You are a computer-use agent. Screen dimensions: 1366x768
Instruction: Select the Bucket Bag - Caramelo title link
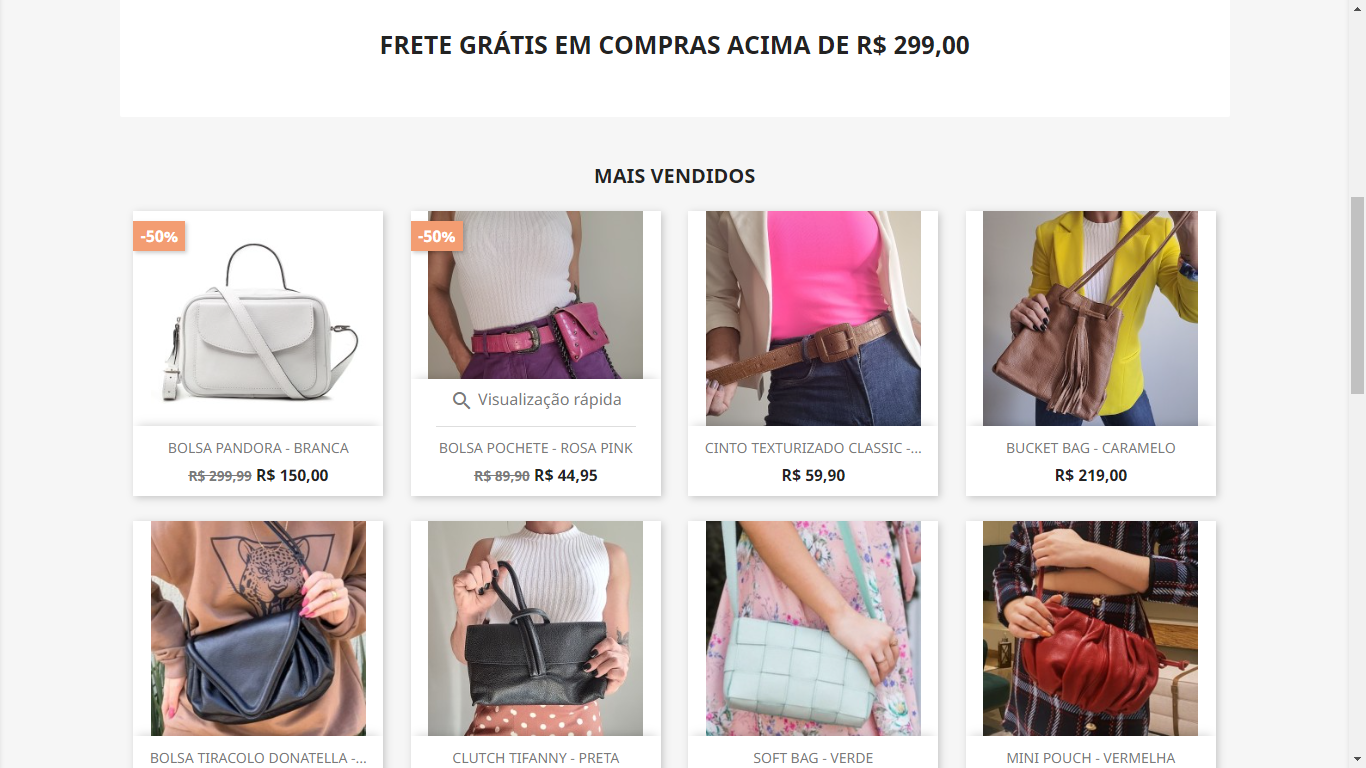click(1091, 448)
